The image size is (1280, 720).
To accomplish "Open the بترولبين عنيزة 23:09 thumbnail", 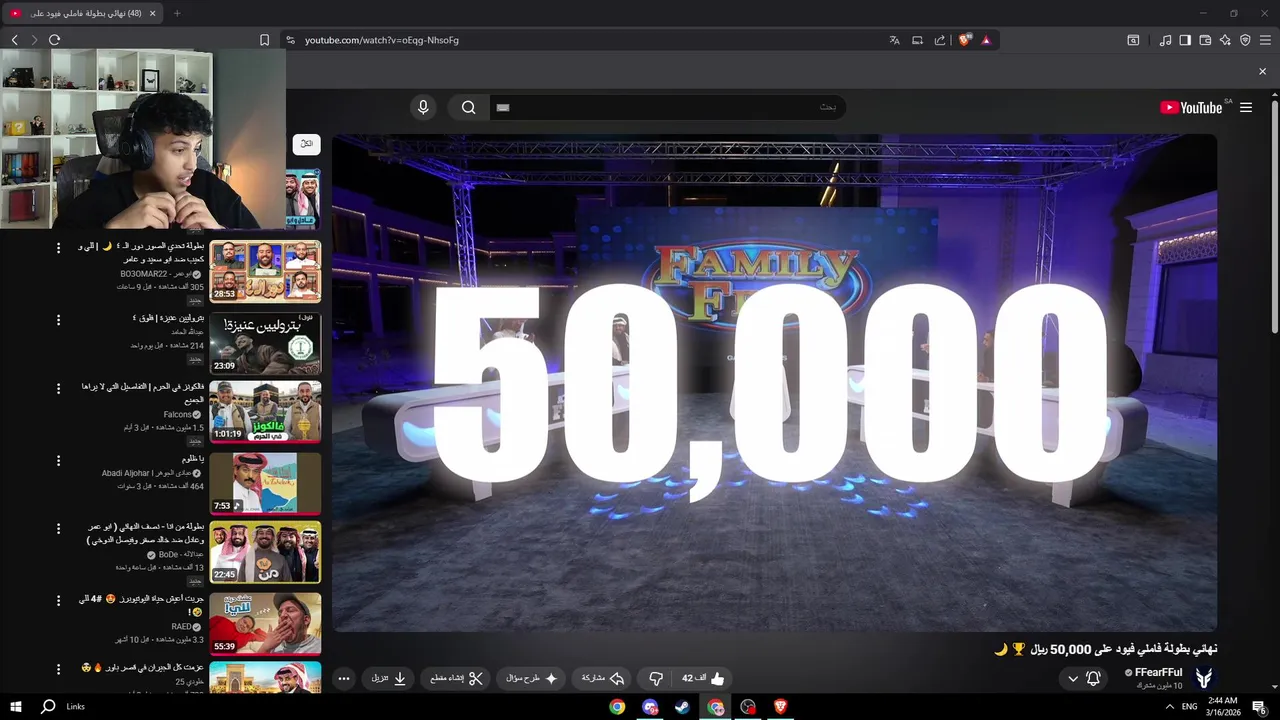I will click(x=265, y=343).
